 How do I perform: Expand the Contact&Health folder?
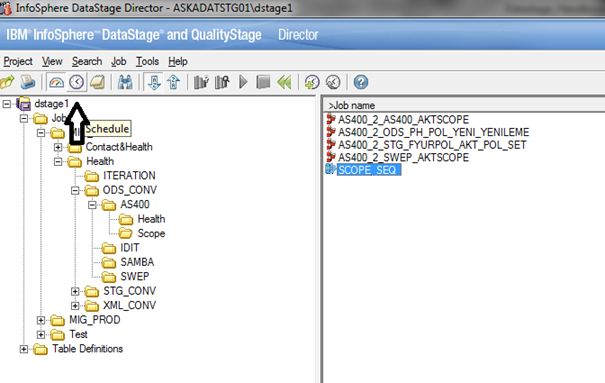(x=58, y=147)
